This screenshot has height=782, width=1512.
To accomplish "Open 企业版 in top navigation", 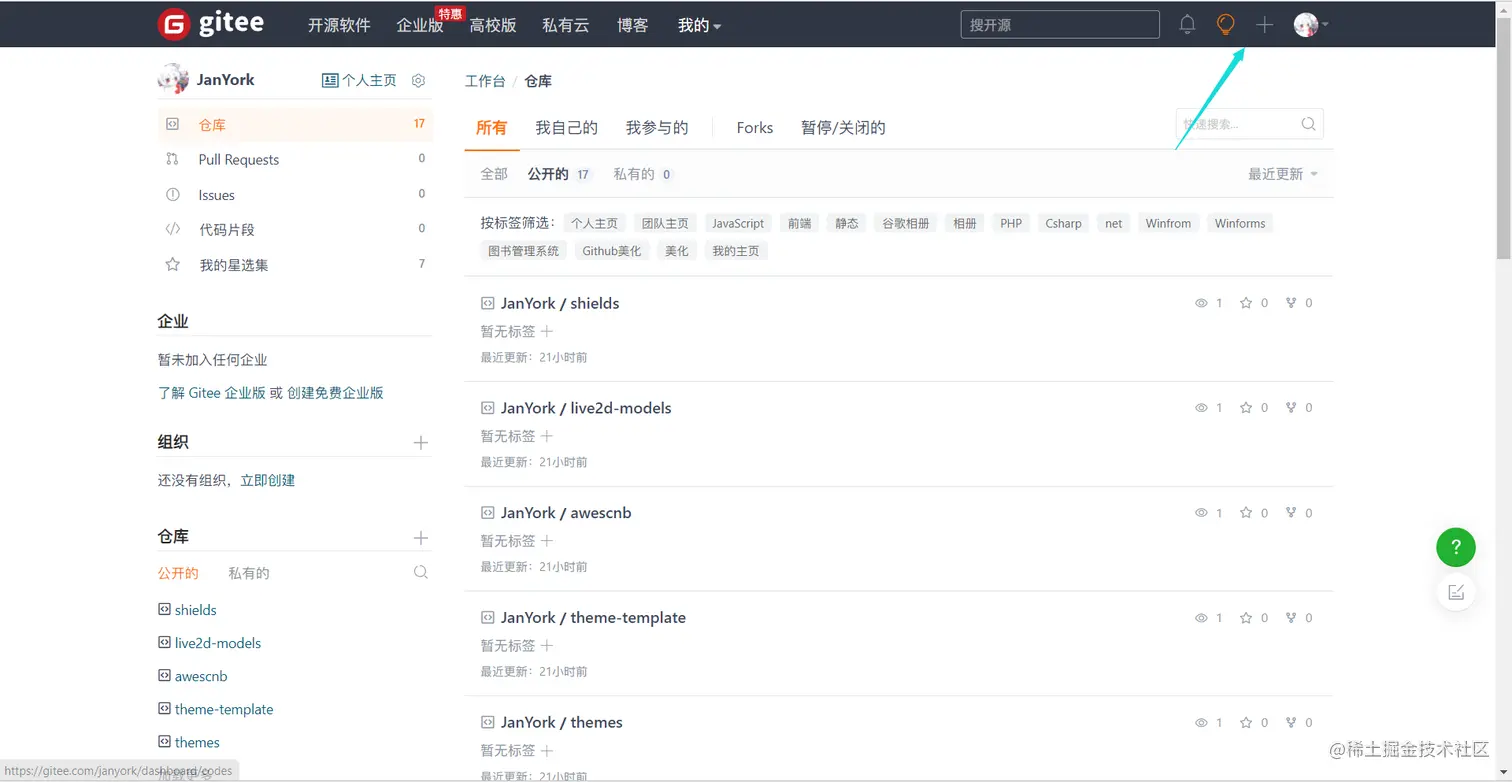I will click(x=419, y=25).
